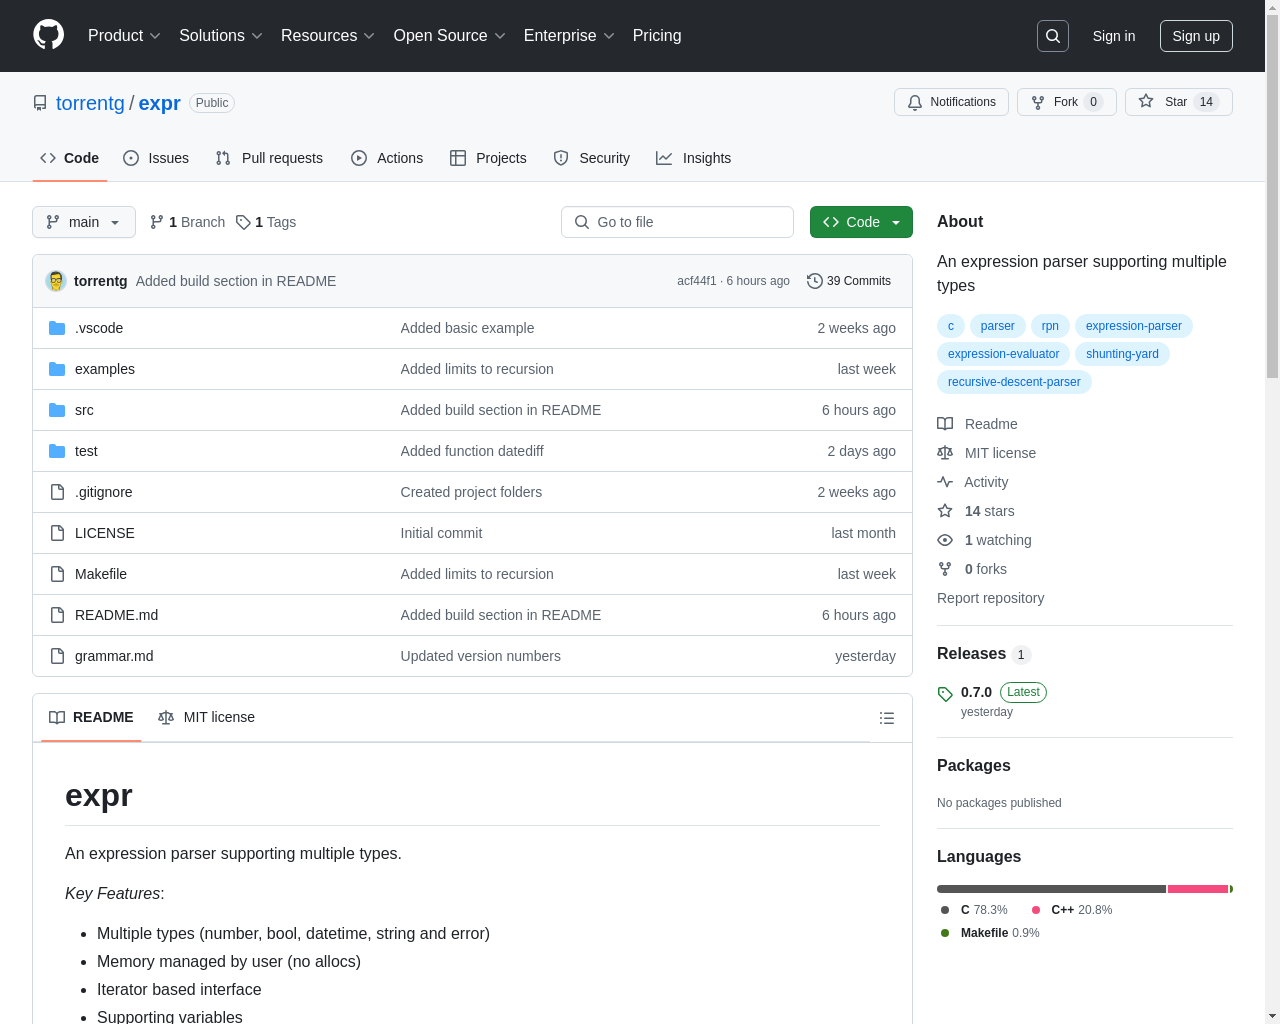The width and height of the screenshot is (1280, 1024).
Task: Click the recursive-descent-parser topic tag
Action: click(x=1014, y=382)
